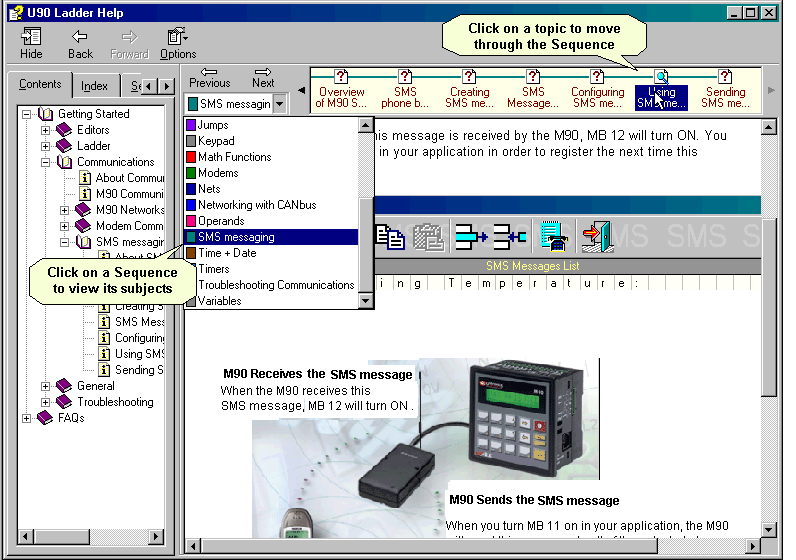Image resolution: width=796 pixels, height=560 pixels.
Task: Select Networking with CANbus in the list
Action: click(271, 205)
